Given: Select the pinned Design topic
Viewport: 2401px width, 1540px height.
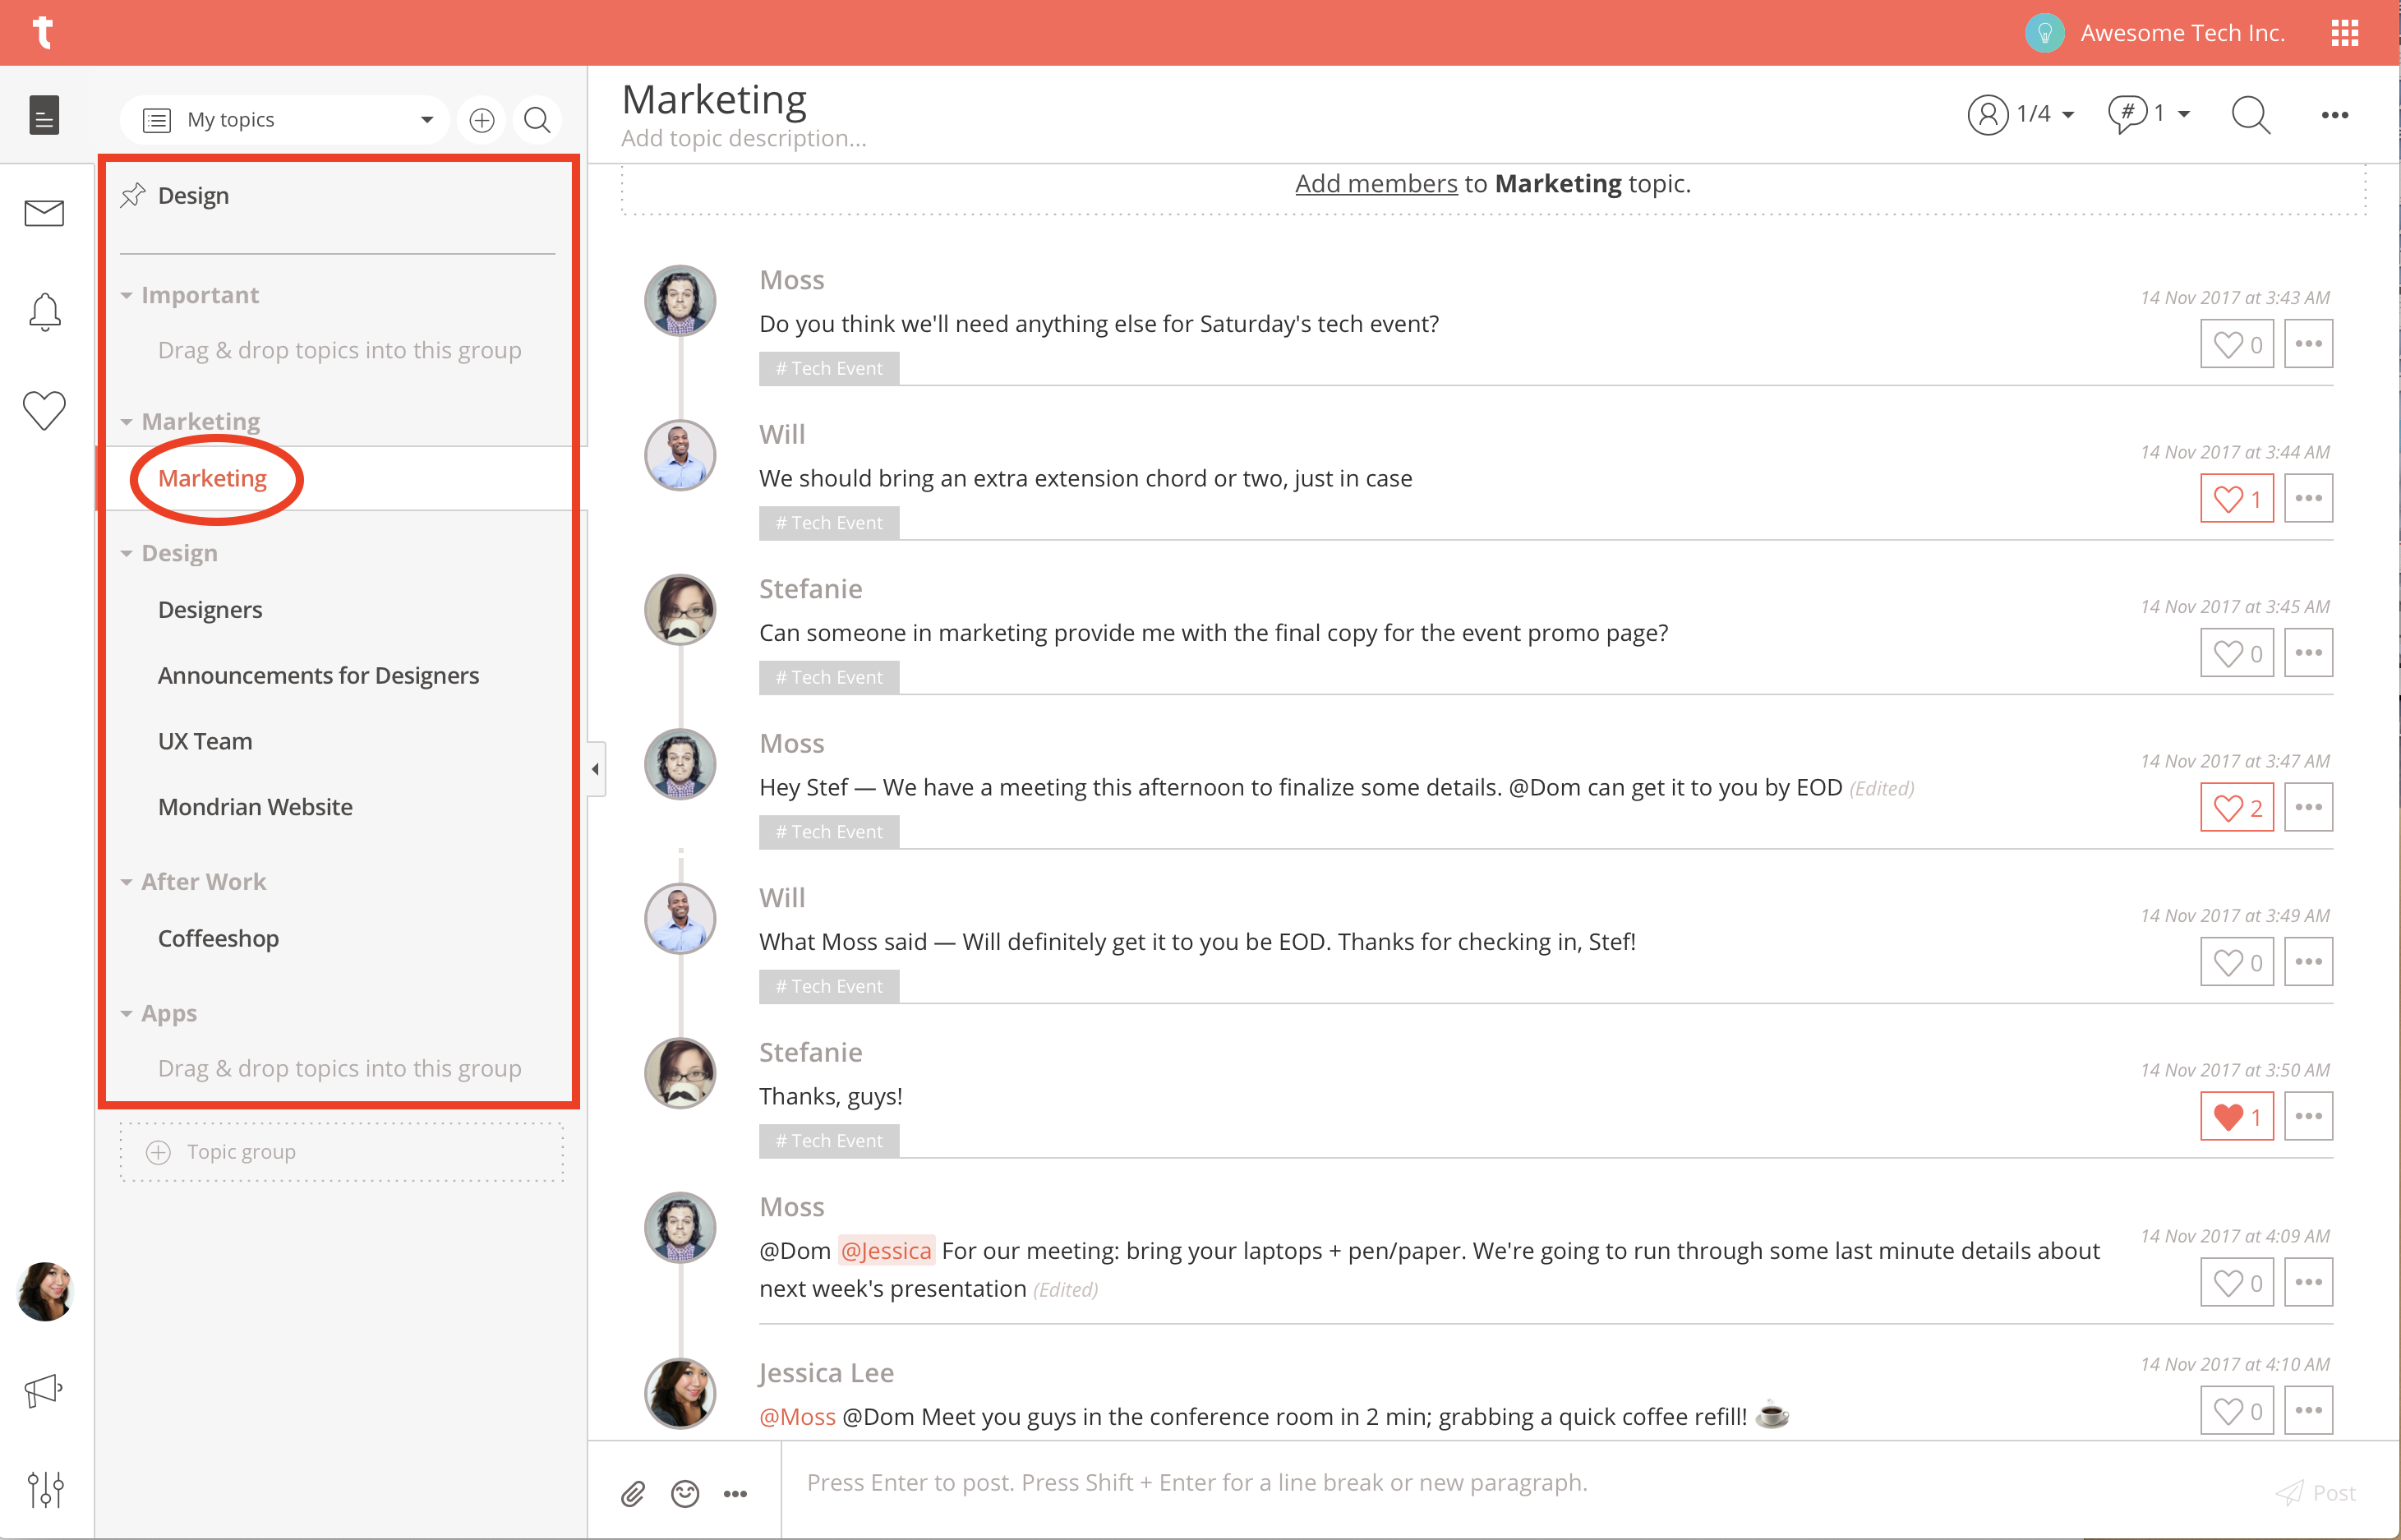Looking at the screenshot, I should (193, 196).
